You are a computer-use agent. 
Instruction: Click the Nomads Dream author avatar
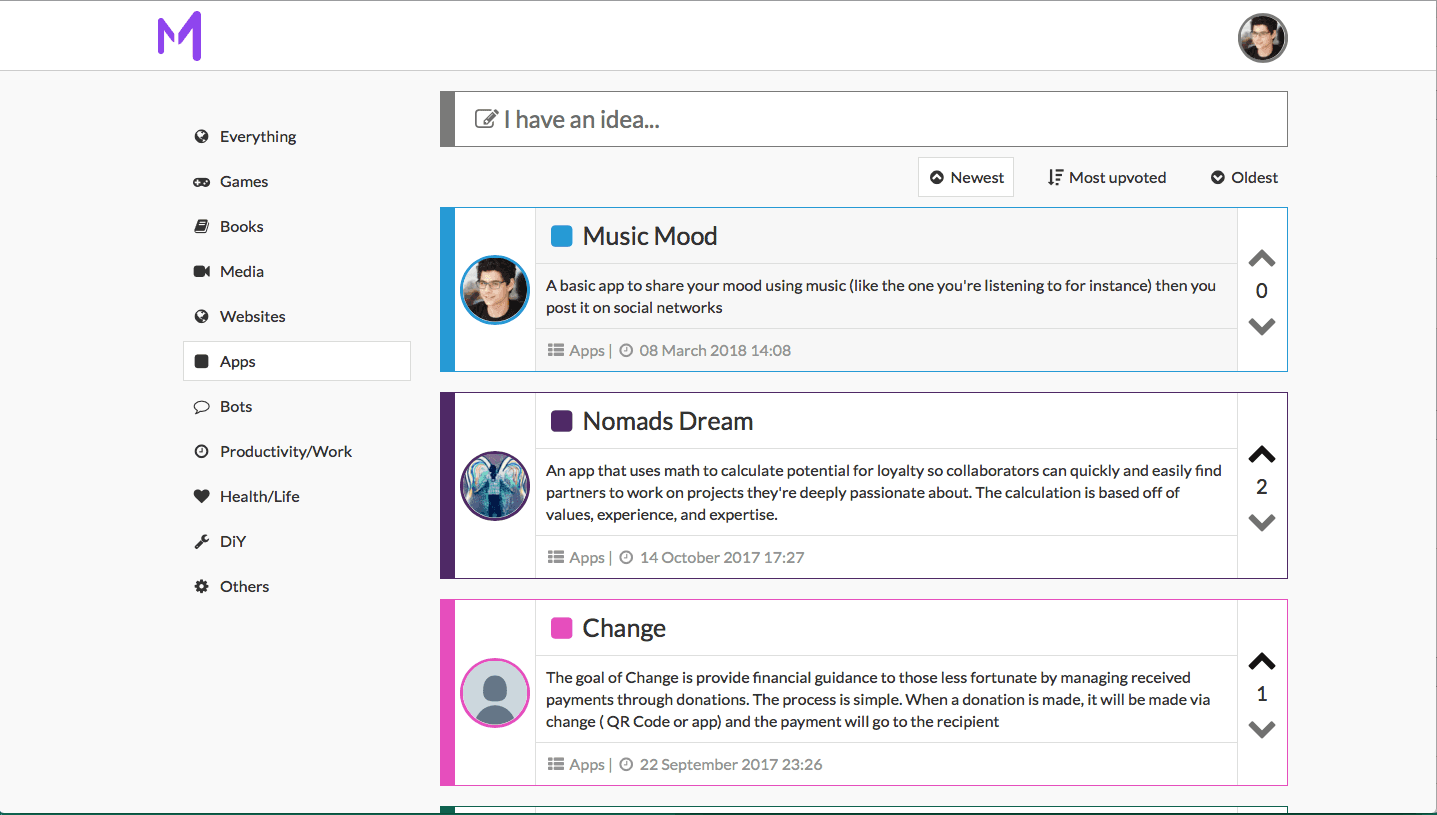tap(495, 486)
